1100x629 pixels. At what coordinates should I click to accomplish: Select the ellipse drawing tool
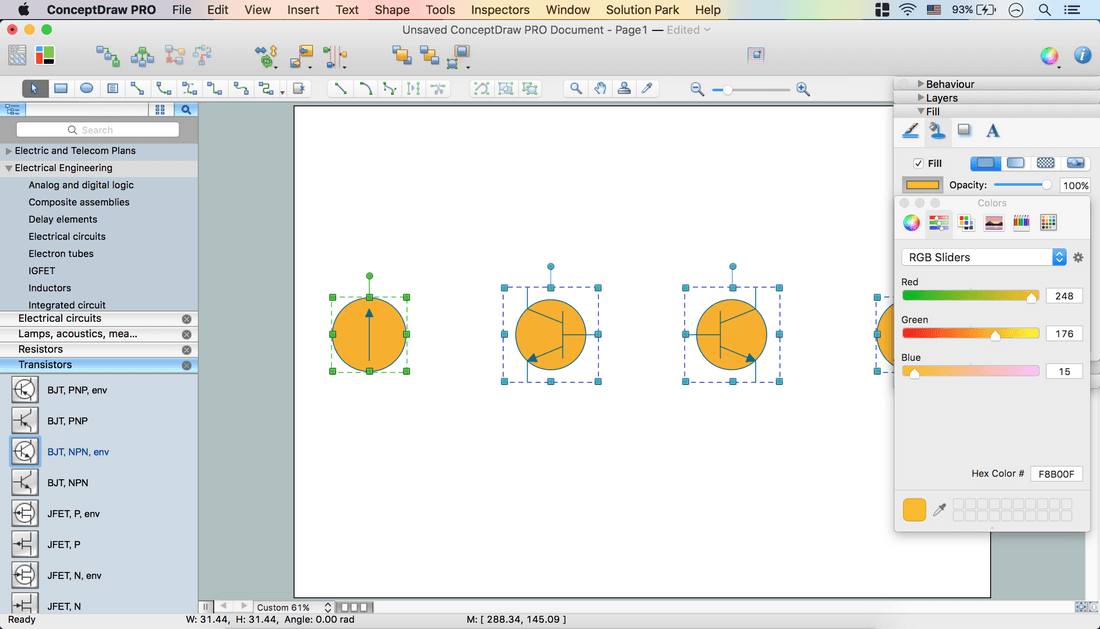tap(87, 88)
